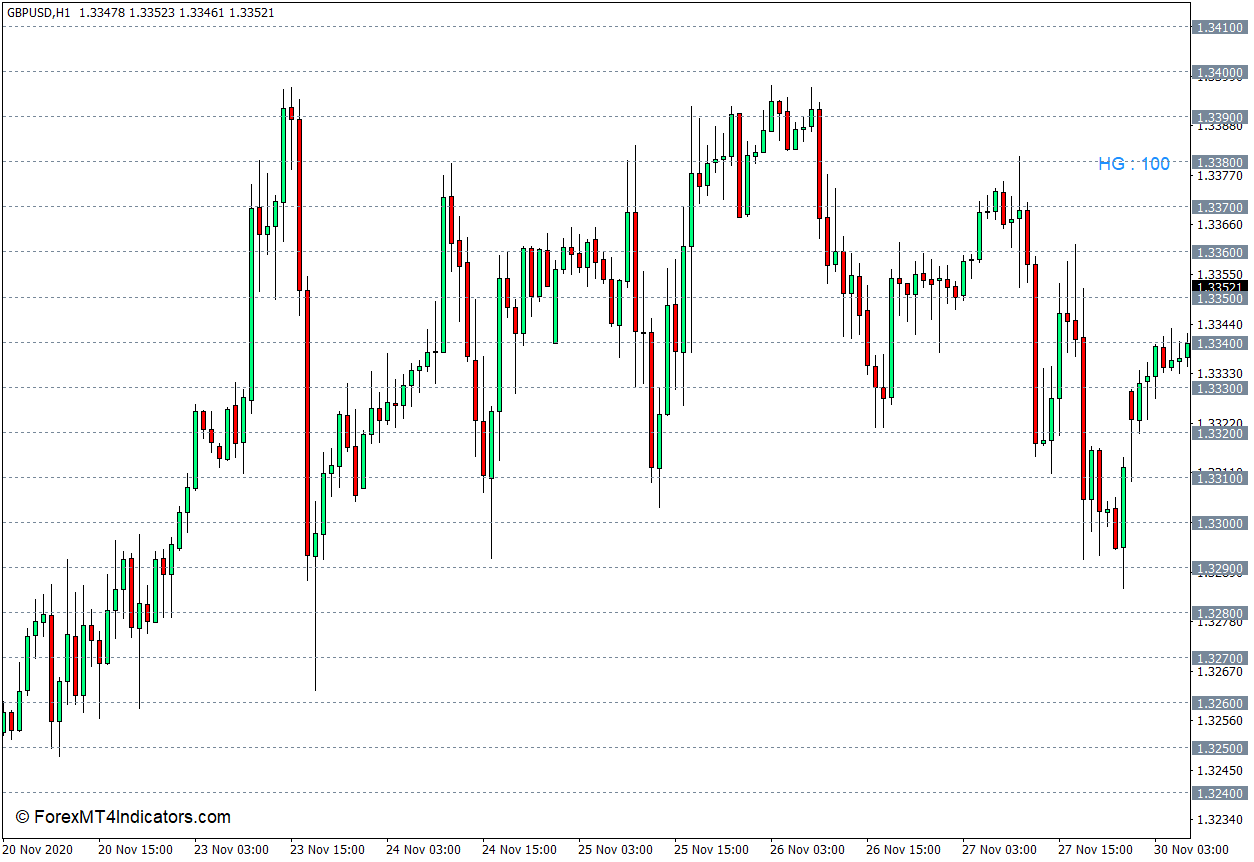Select the 1.33000 price level label
The height and width of the screenshot is (862, 1254).
click(1220, 523)
